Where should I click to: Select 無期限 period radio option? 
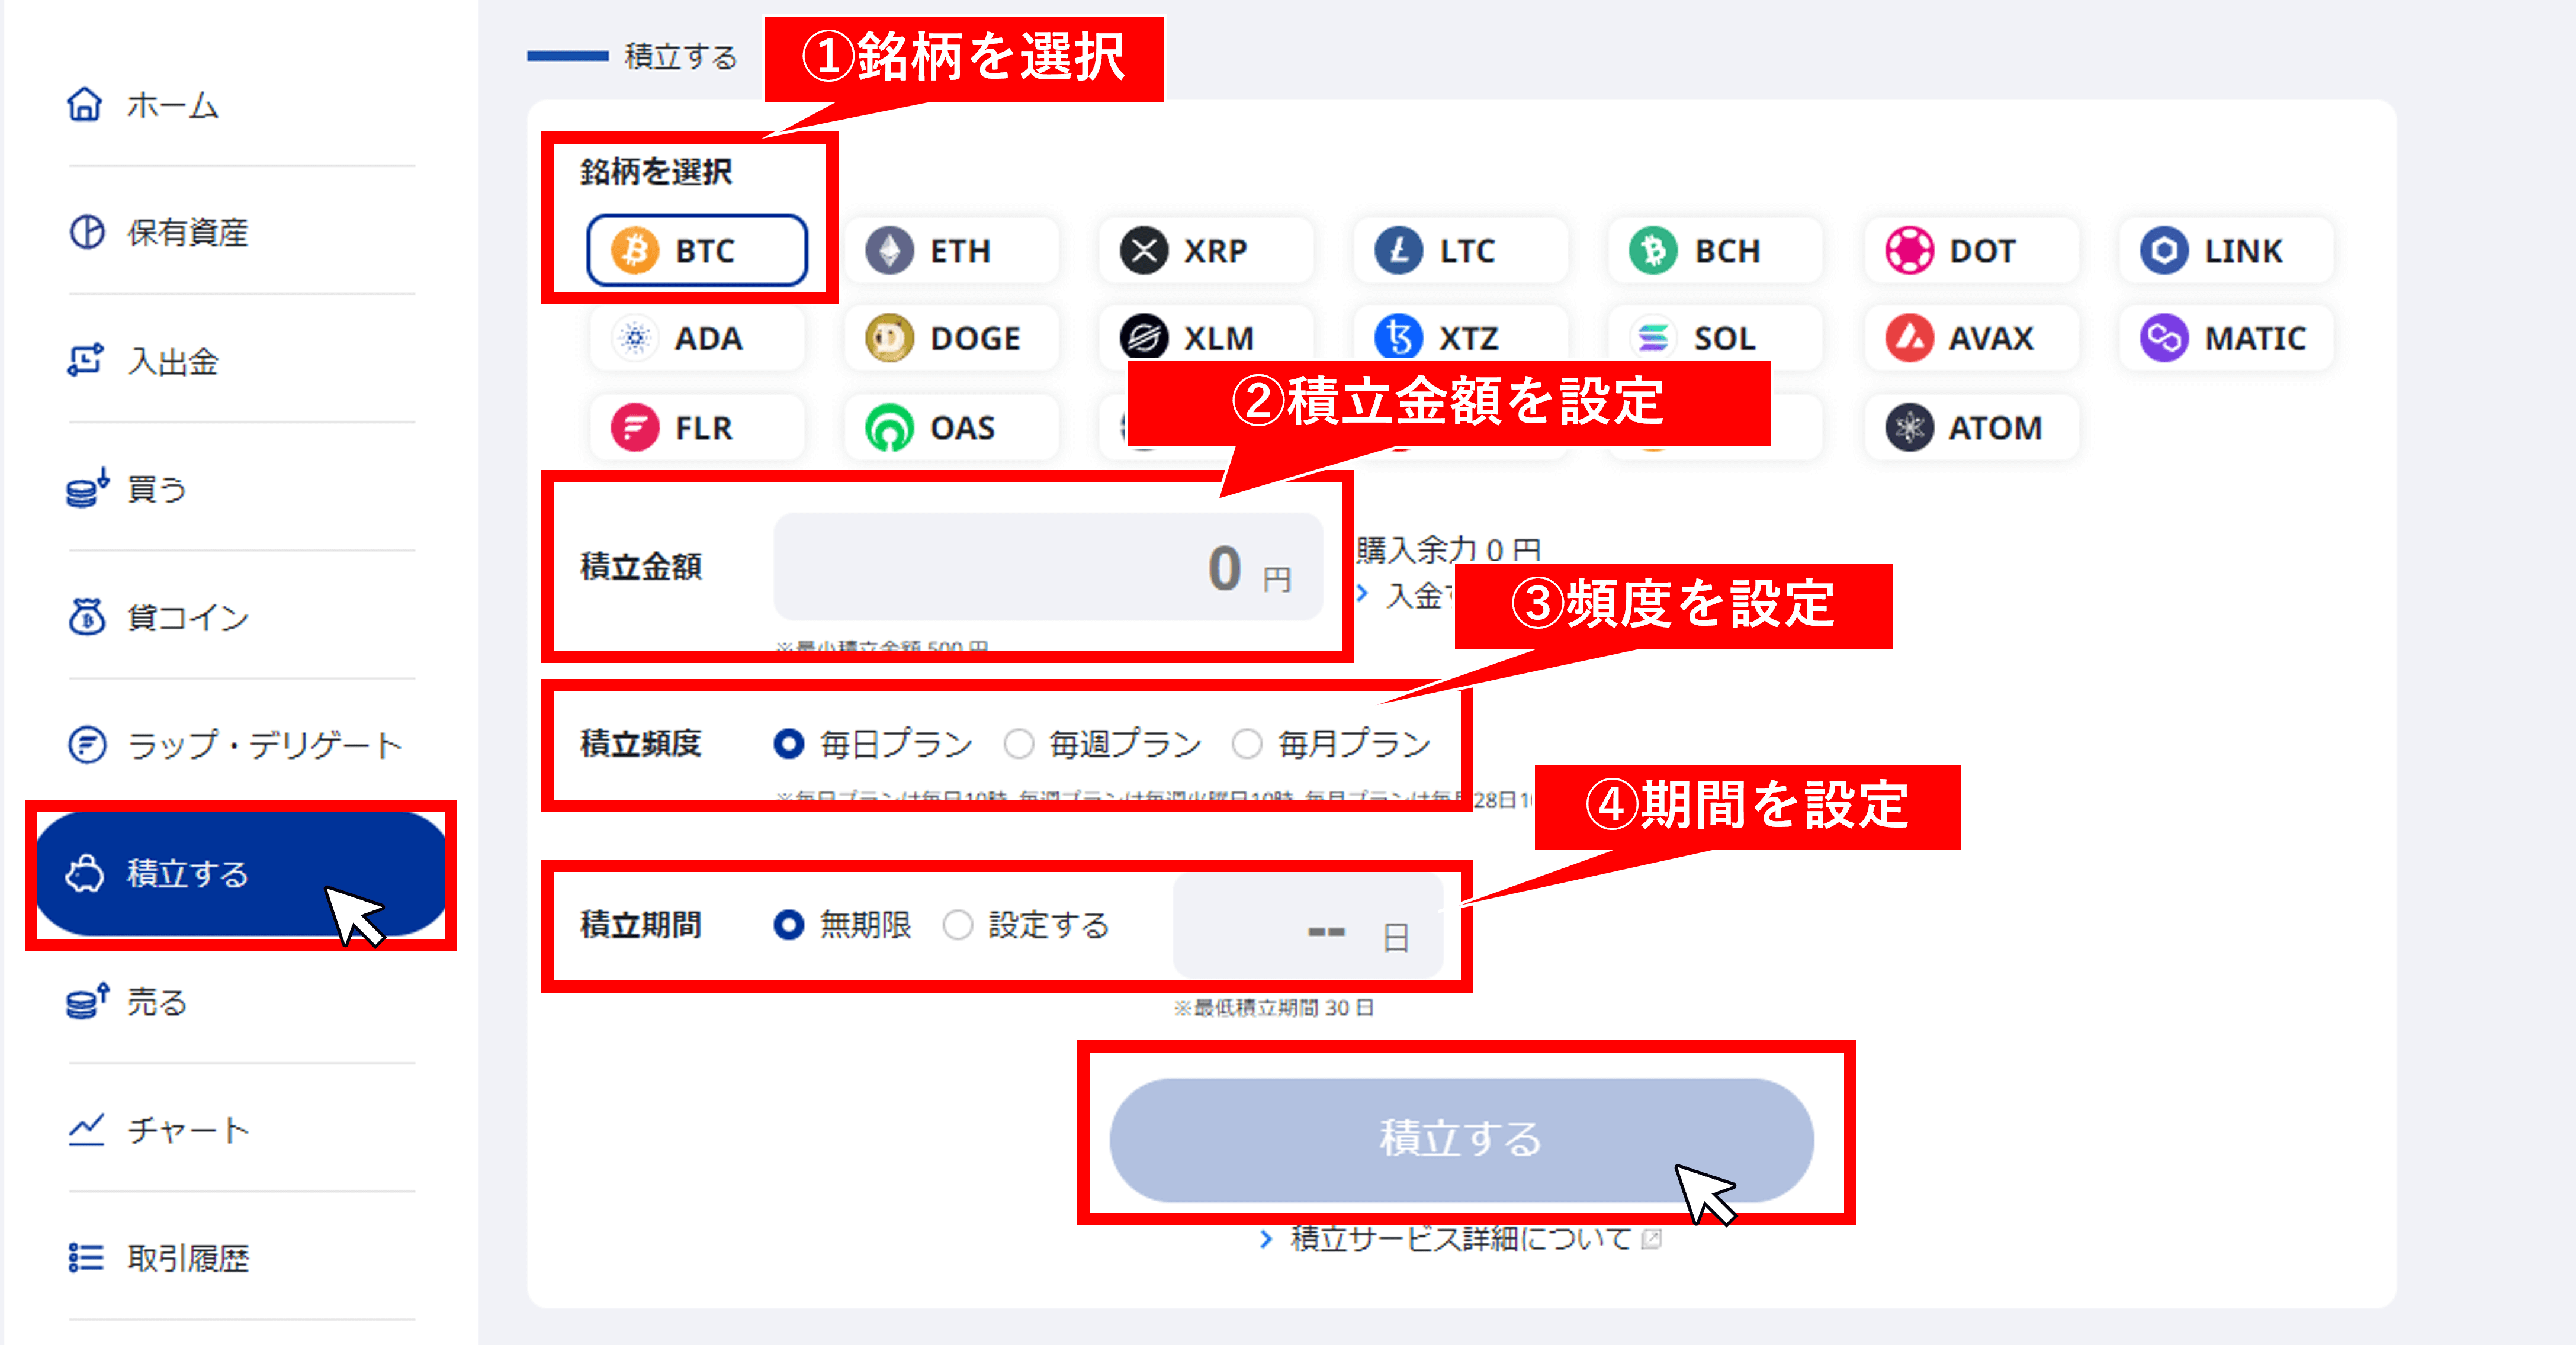tap(788, 925)
